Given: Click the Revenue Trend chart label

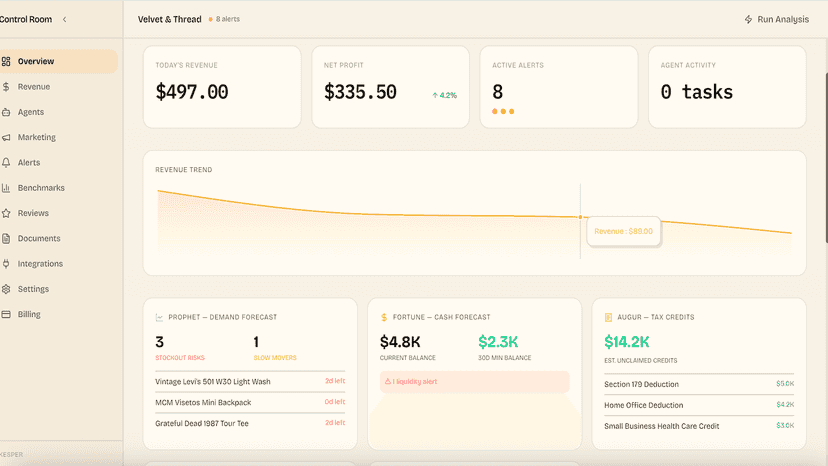Looking at the screenshot, I should tap(184, 170).
